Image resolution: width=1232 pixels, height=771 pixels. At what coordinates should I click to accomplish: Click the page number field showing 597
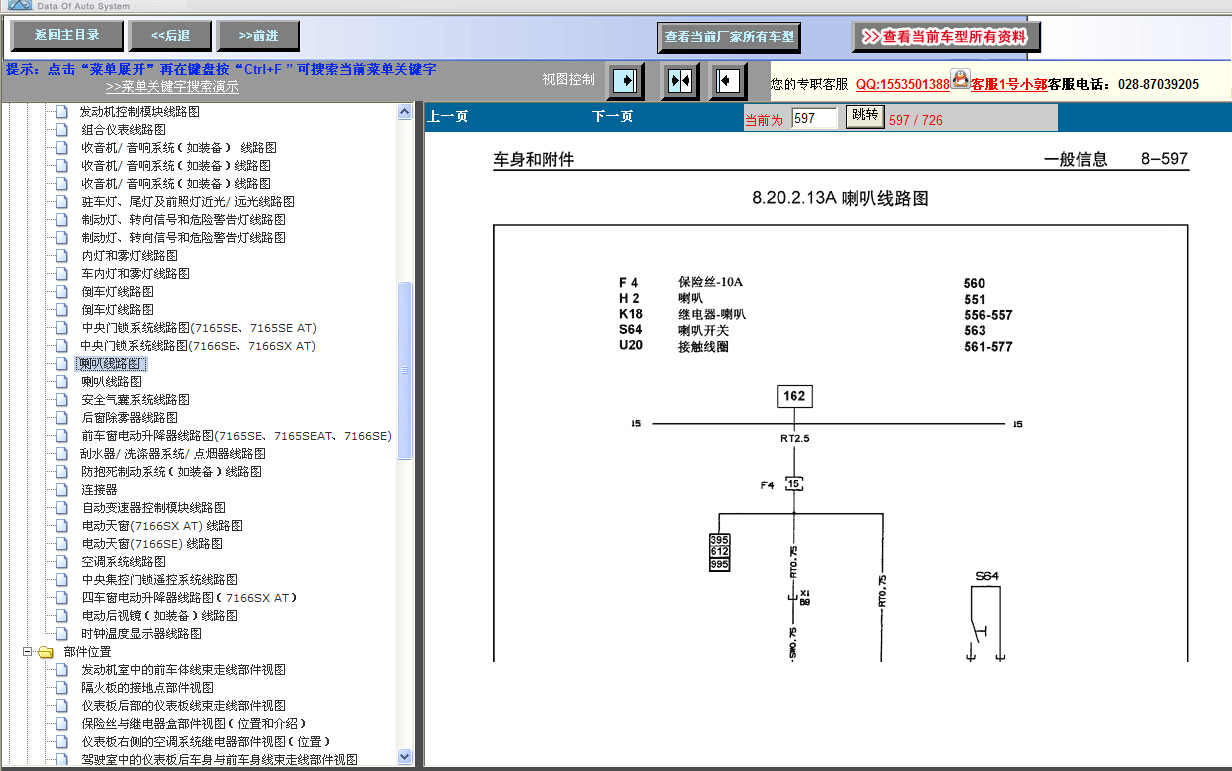pos(814,118)
